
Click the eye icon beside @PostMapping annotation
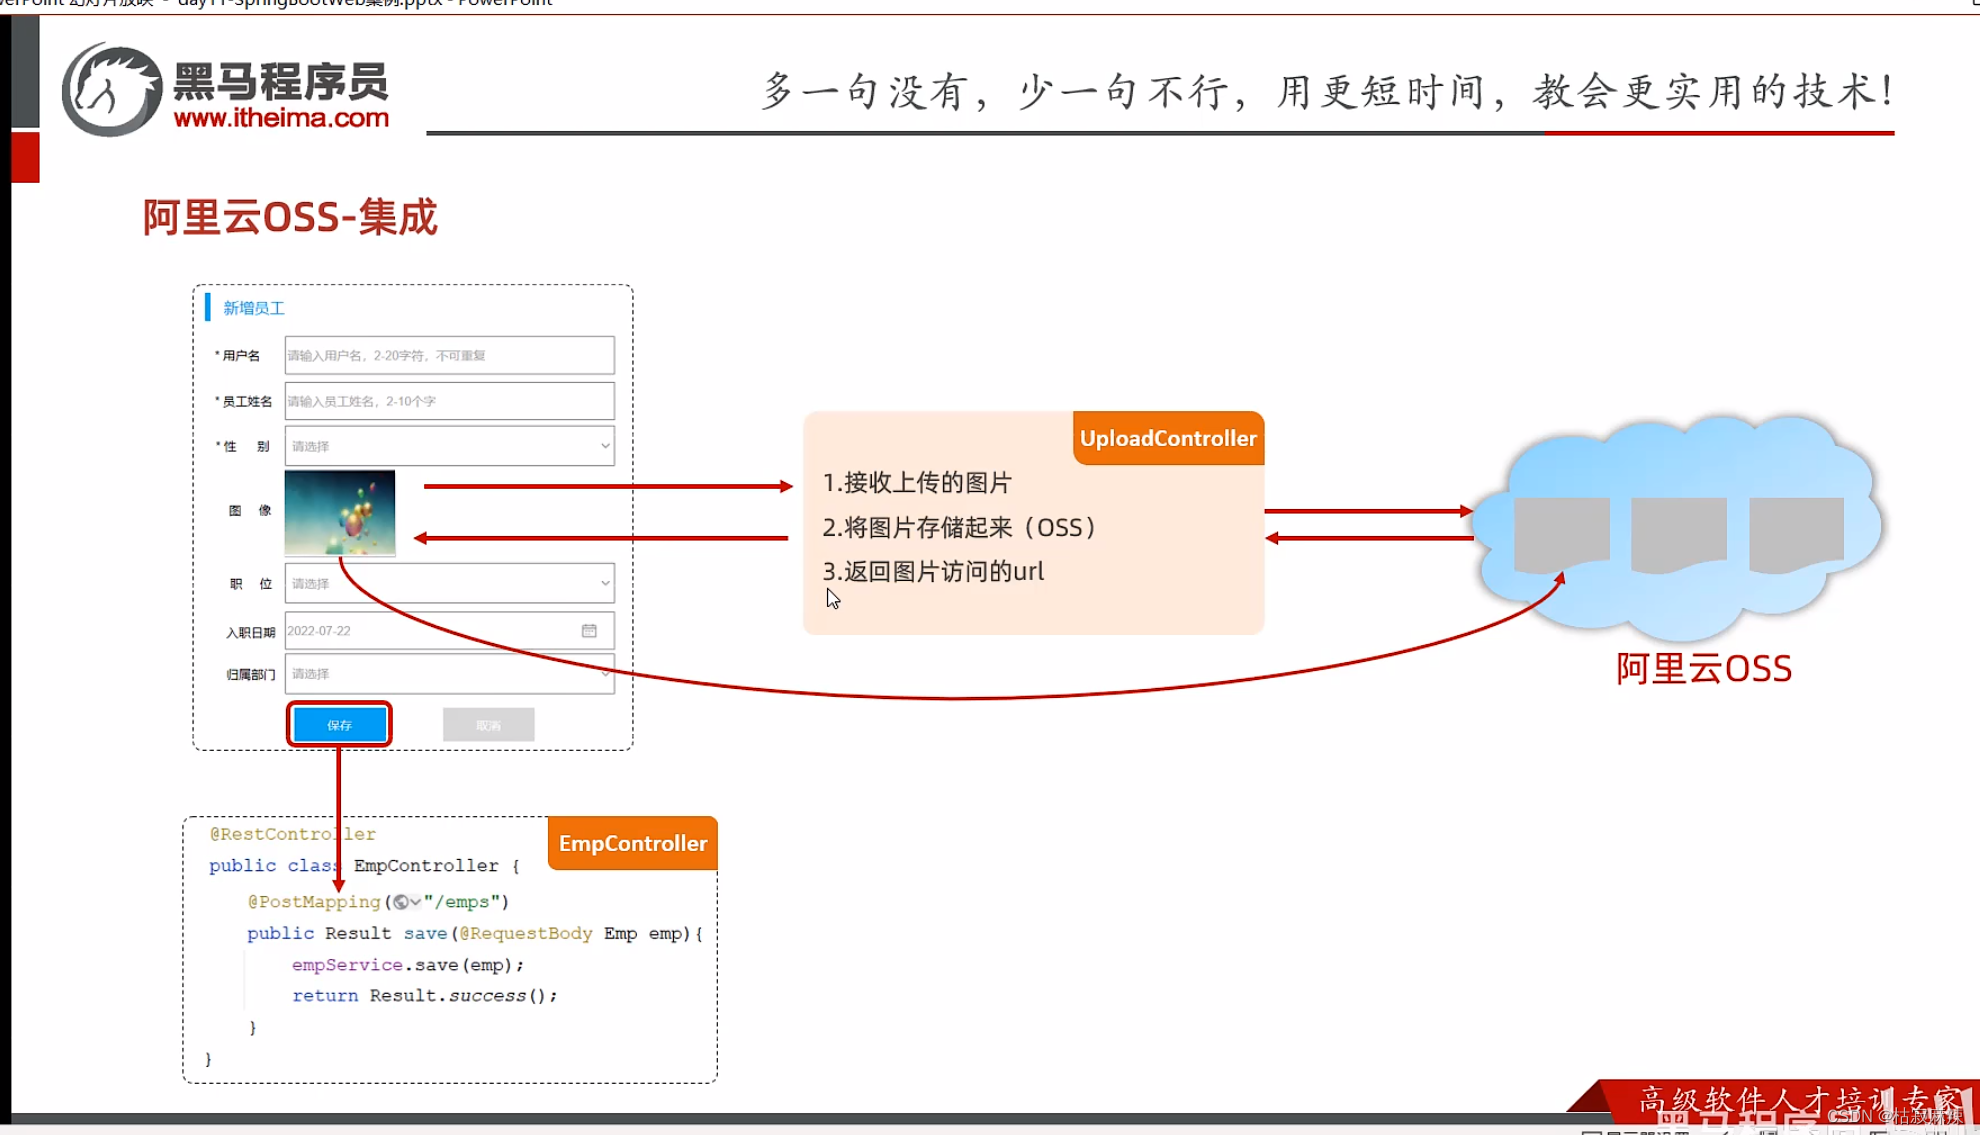click(401, 902)
